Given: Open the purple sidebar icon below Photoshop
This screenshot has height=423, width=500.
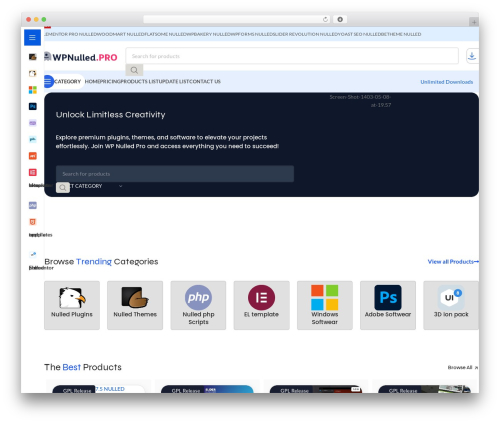Looking at the screenshot, I should point(32,123).
